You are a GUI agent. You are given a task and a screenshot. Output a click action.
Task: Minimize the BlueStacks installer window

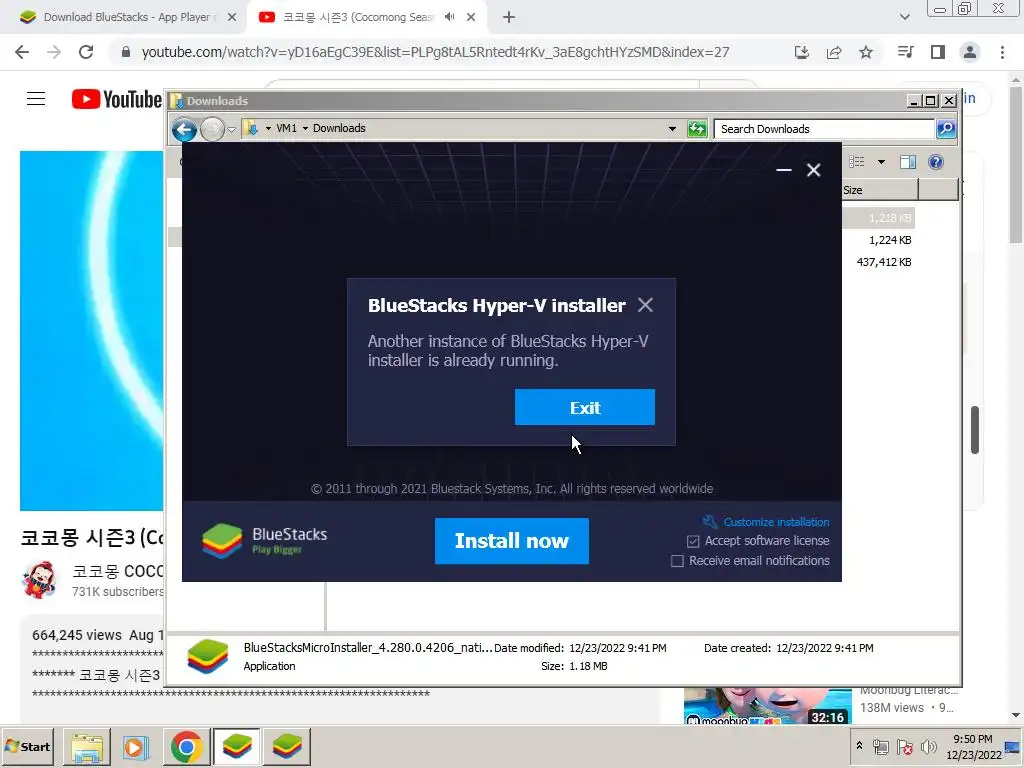pos(784,170)
